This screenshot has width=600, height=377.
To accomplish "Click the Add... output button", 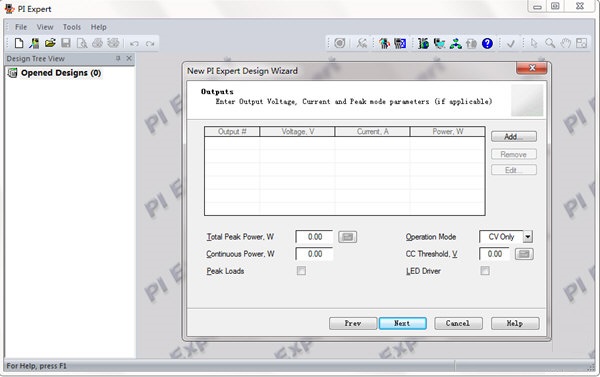I will [x=514, y=137].
